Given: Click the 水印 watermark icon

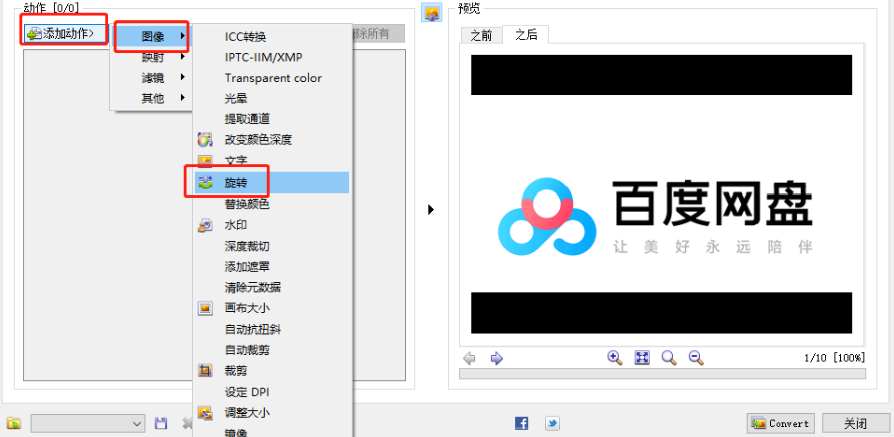Looking at the screenshot, I should point(205,225).
